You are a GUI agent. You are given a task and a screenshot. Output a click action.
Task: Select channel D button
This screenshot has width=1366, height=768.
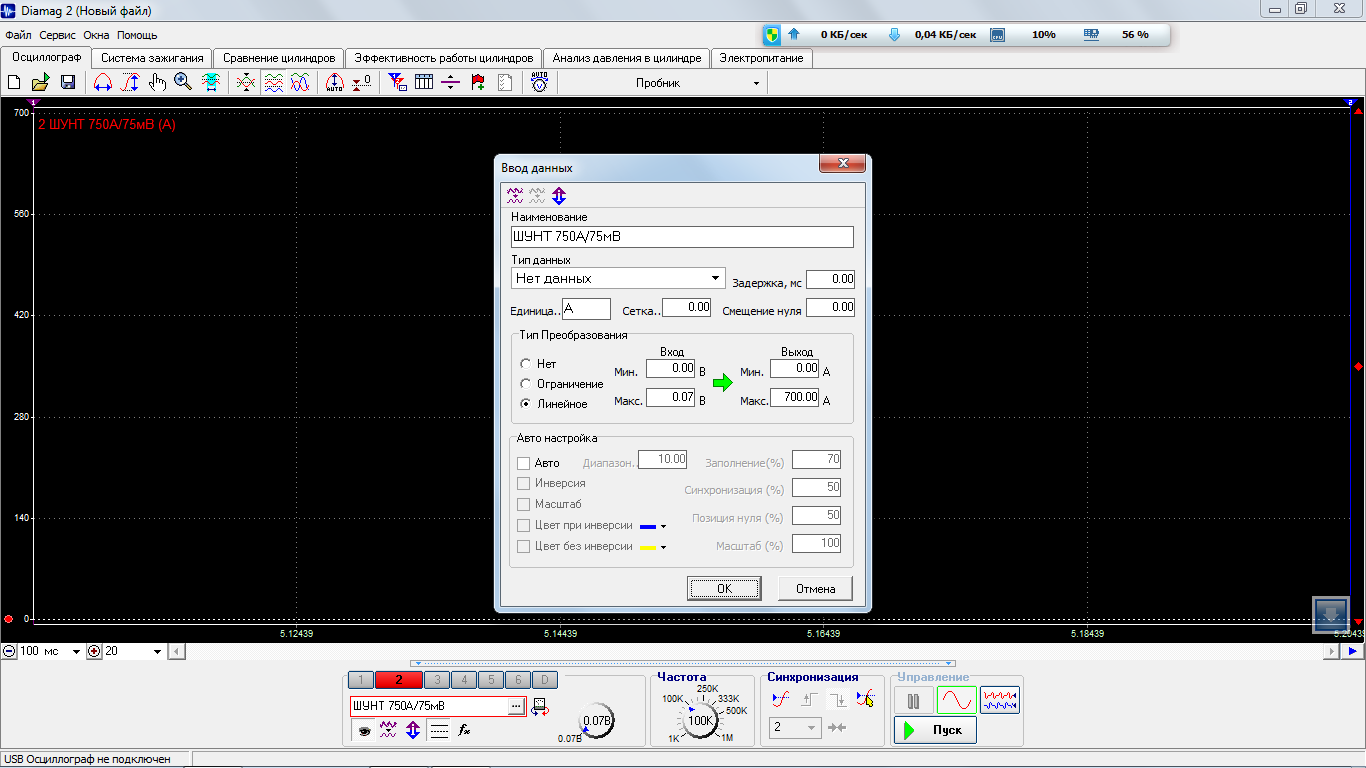[x=543, y=680]
